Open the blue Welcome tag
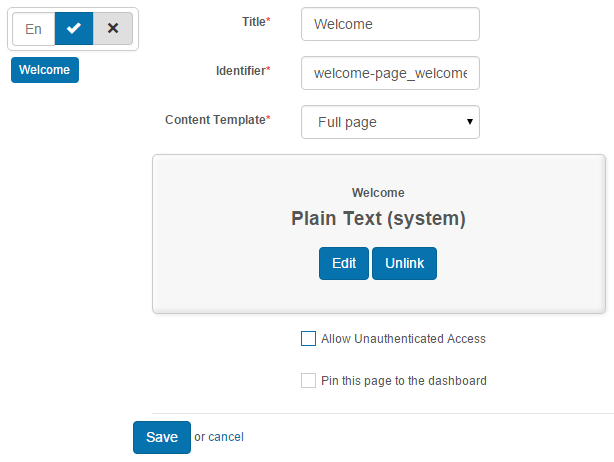The width and height of the screenshot is (614, 462). coord(44,70)
